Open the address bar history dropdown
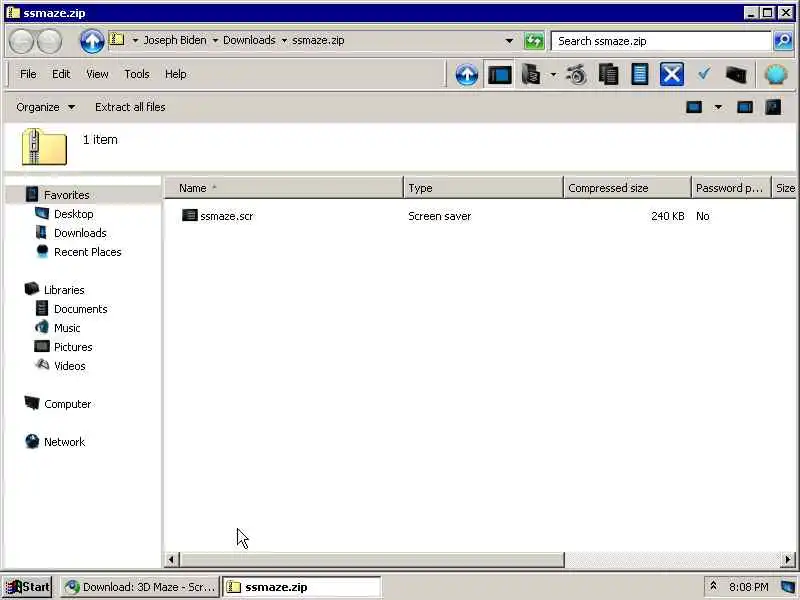Image resolution: width=800 pixels, height=600 pixels. [509, 41]
